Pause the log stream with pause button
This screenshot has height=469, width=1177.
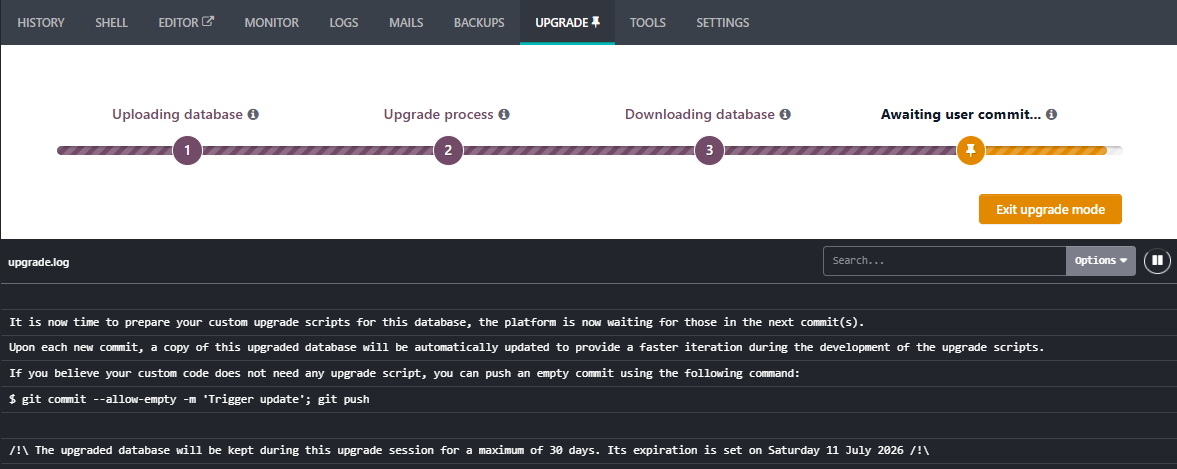pyautogui.click(x=1157, y=260)
